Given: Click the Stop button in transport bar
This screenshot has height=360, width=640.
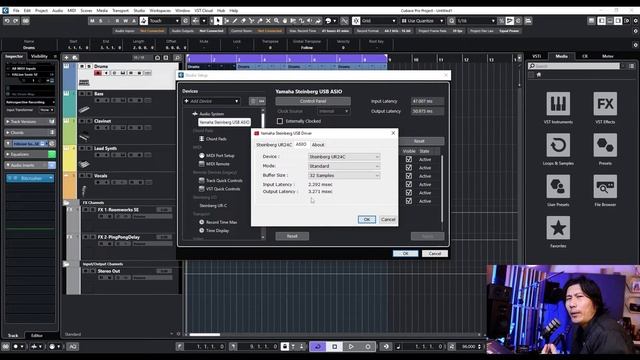Looking at the screenshot, I should pos(334,347).
